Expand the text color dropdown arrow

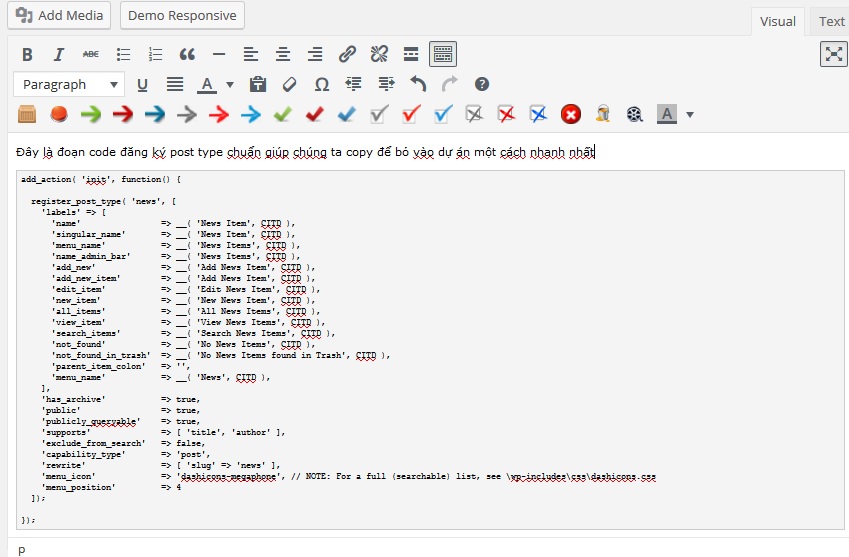(230, 84)
